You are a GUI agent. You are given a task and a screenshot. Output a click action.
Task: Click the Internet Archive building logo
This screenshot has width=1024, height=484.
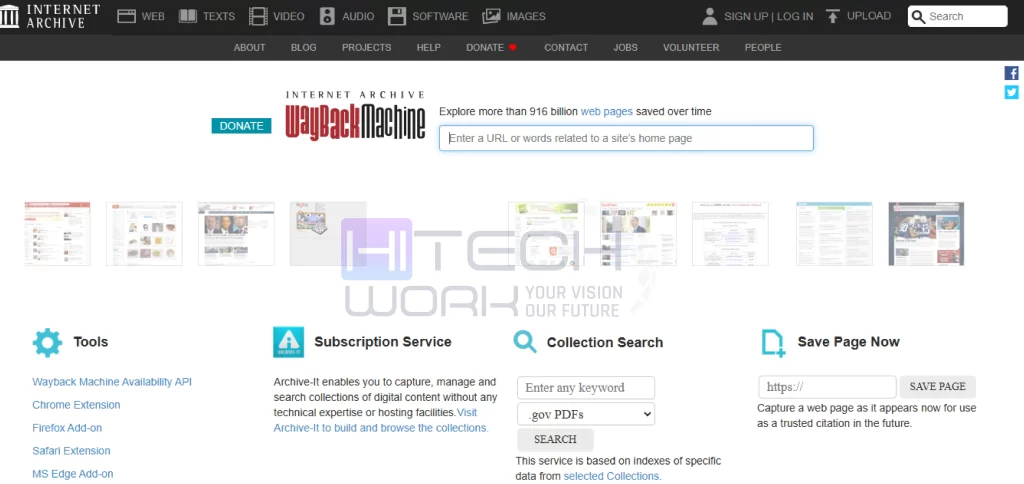pos(9,16)
